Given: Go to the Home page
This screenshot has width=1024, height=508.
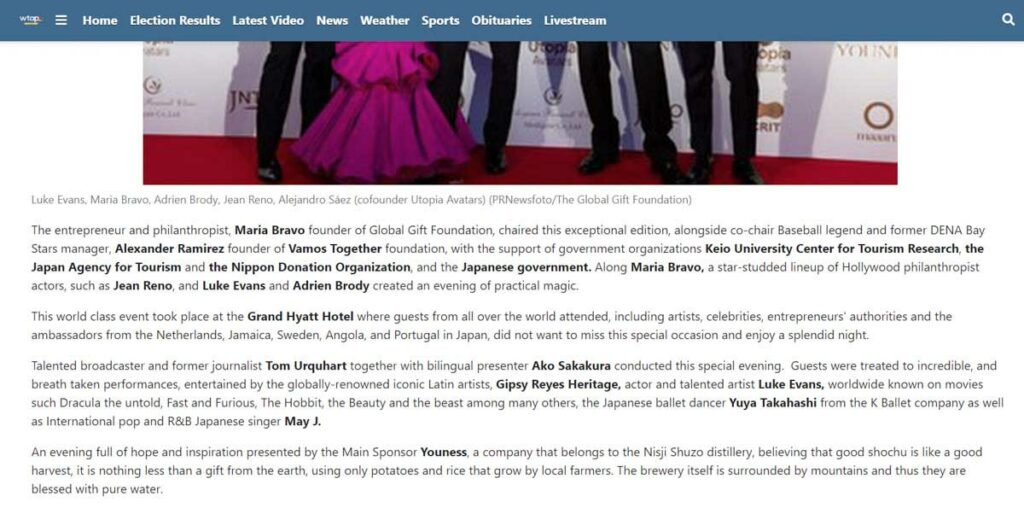Looking at the screenshot, I should (100, 20).
